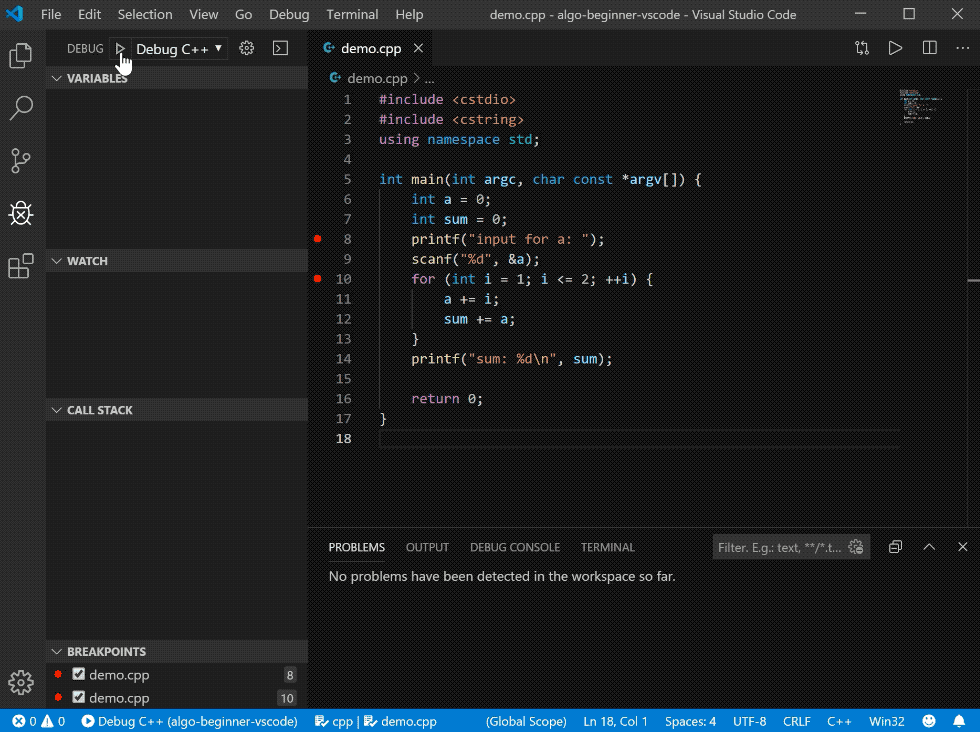This screenshot has width=980, height=732.
Task: Open the Debug C++ configuration dropdown
Action: tap(179, 49)
